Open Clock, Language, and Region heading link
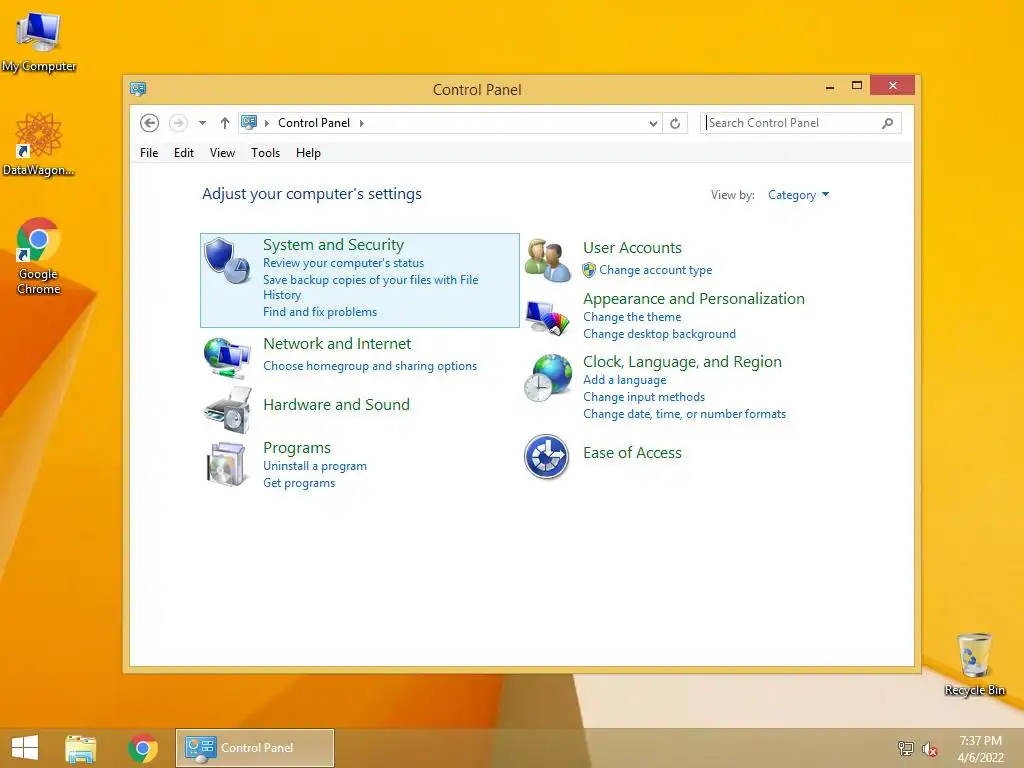1024x768 pixels. click(682, 362)
